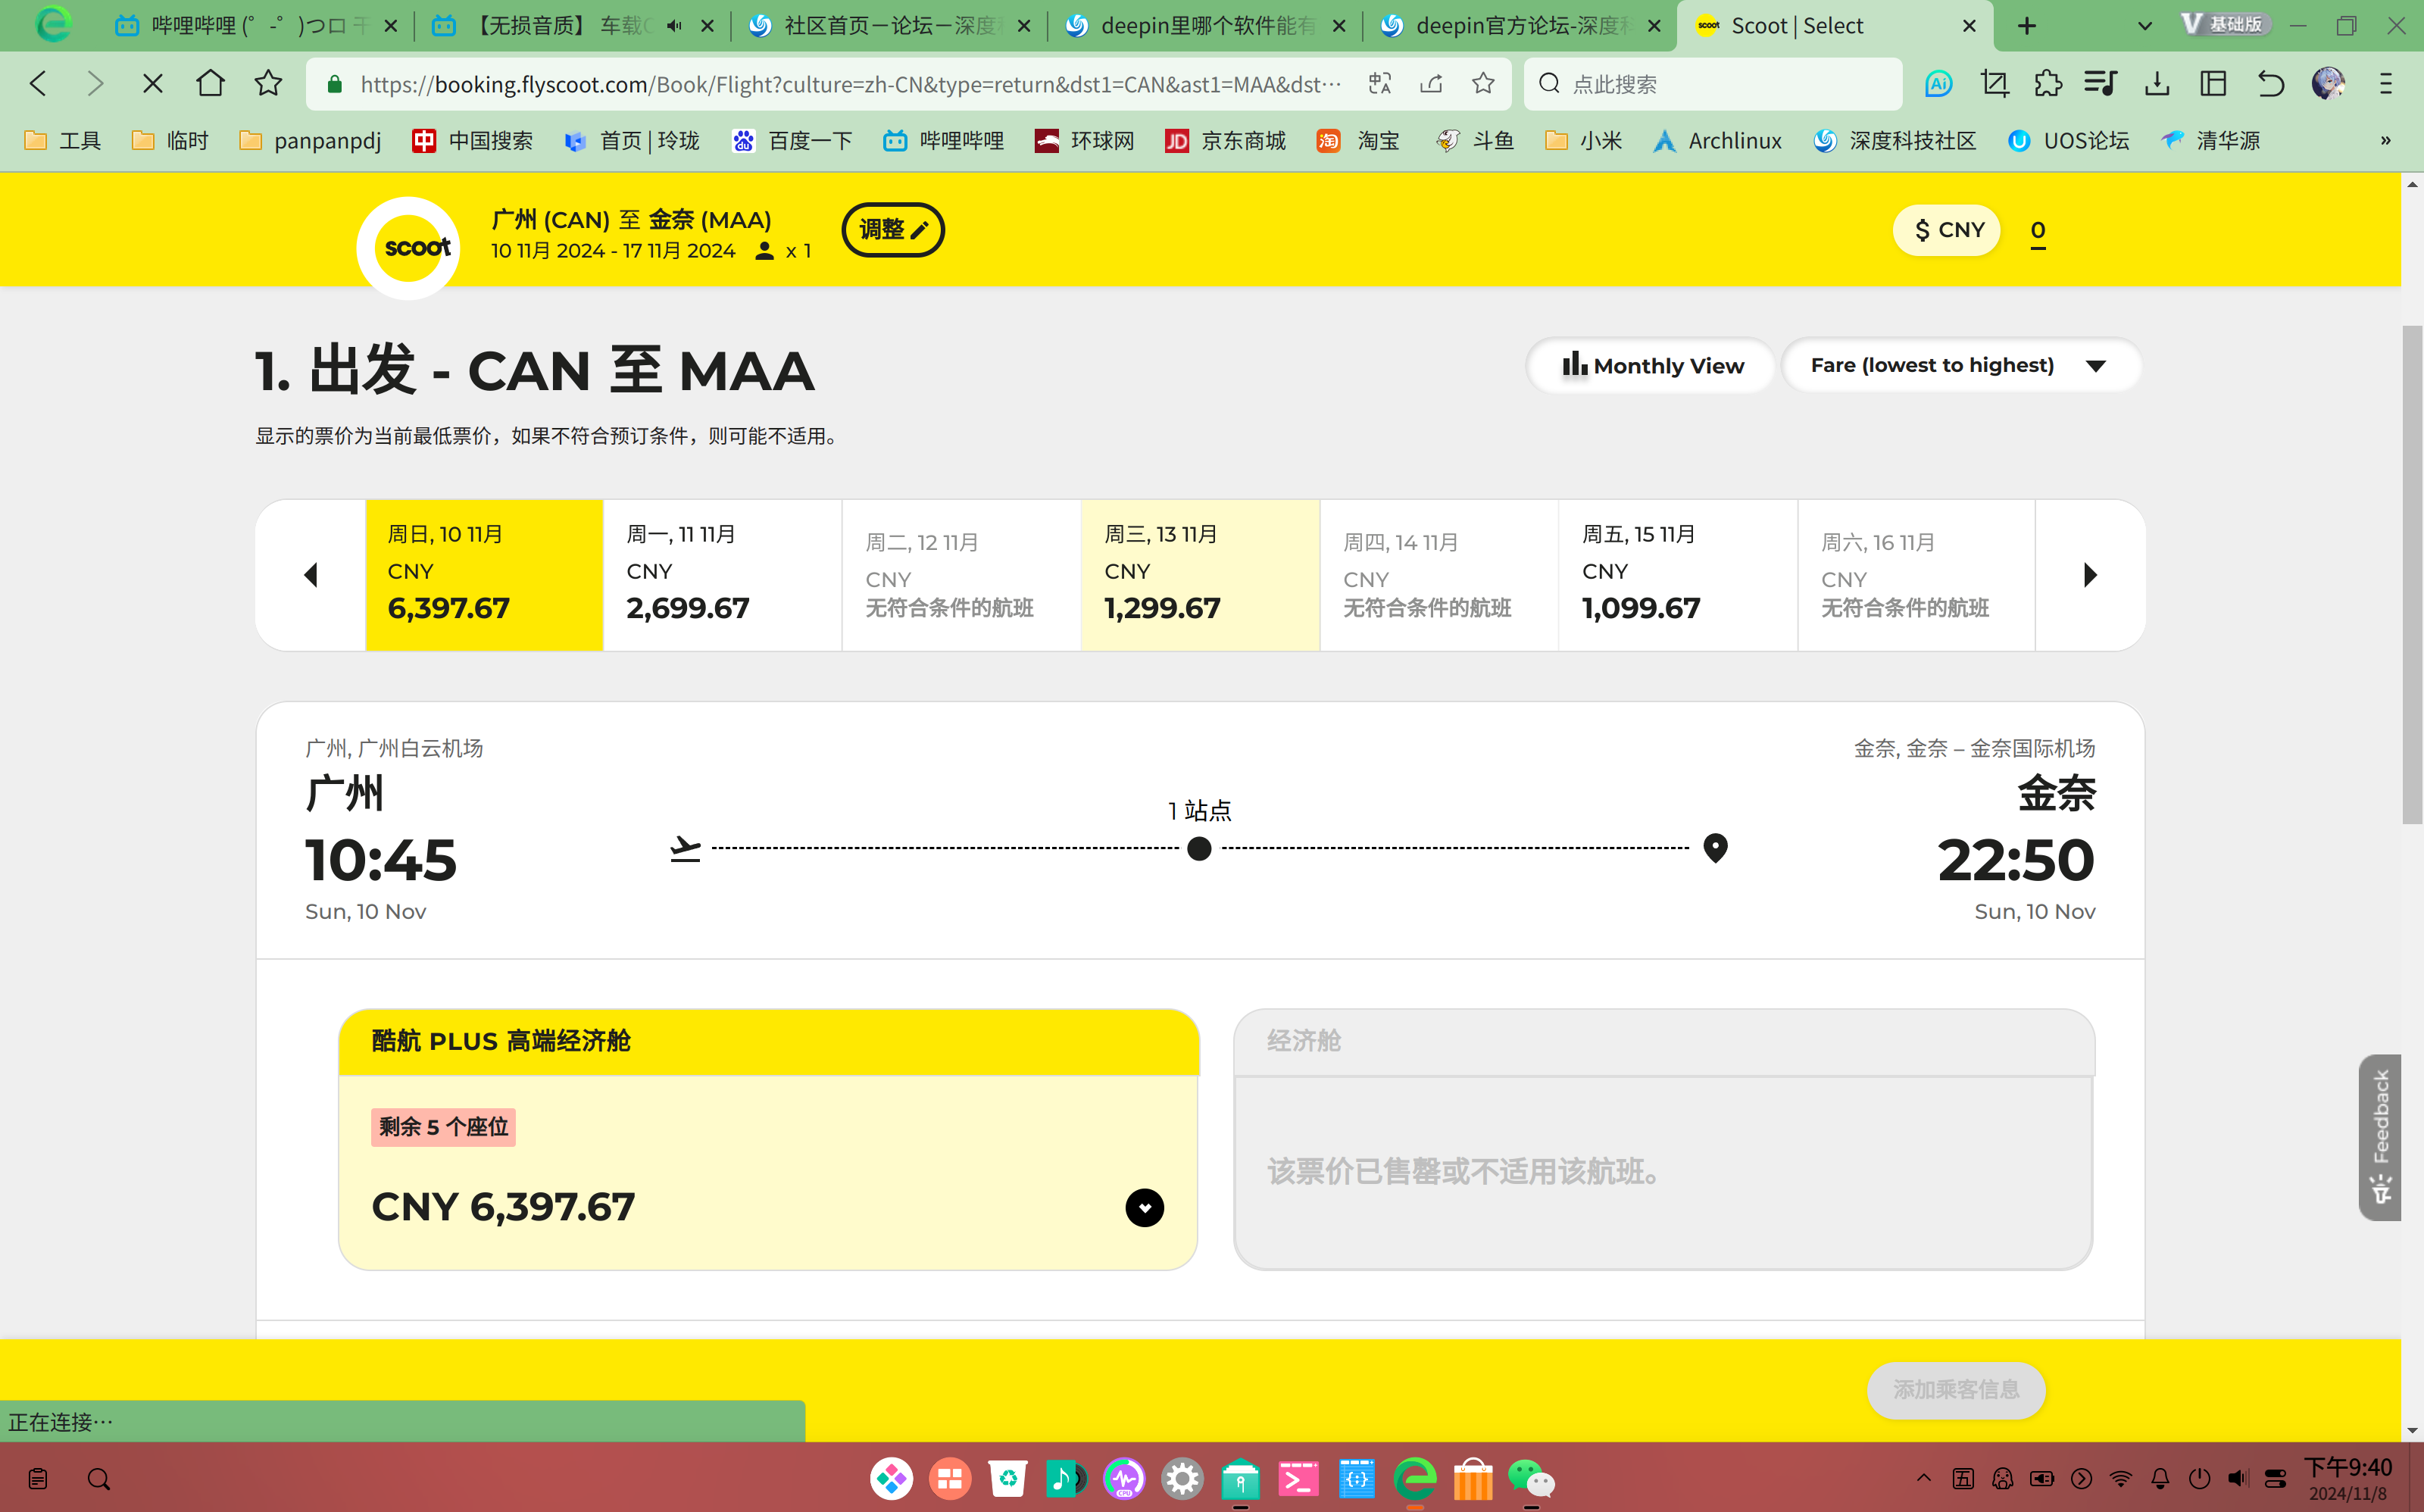Viewport: 2424px width, 1512px height.
Task: Open the 哔哩哔哩 bookmark
Action: click(943, 141)
